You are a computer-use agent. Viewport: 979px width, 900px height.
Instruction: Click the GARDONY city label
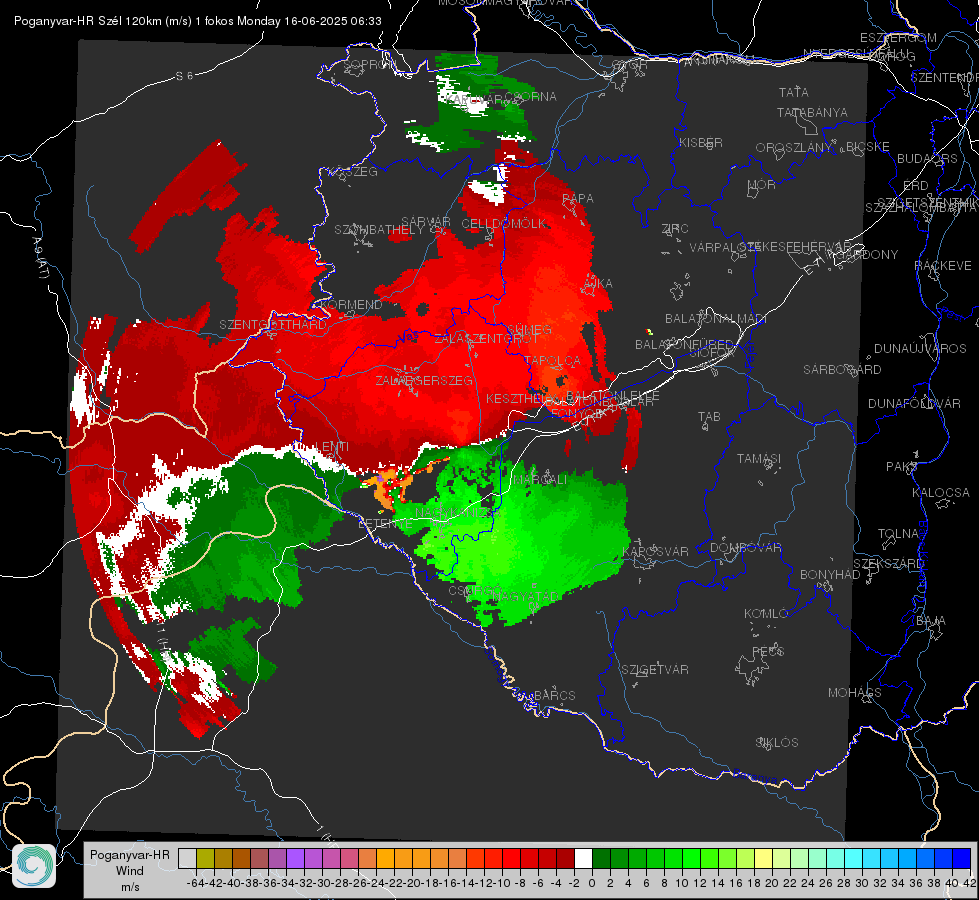click(867, 254)
